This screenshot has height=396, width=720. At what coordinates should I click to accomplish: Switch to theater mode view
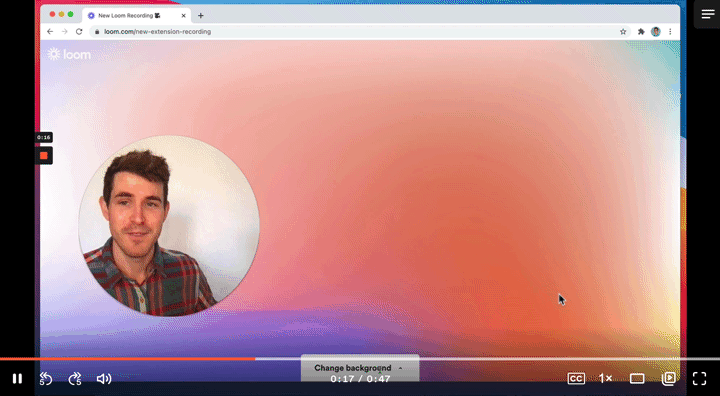coord(637,379)
